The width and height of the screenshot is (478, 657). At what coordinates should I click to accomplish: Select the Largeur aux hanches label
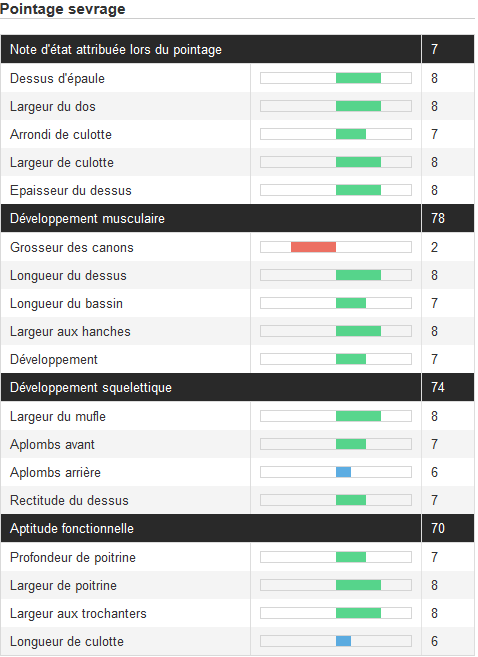click(x=70, y=331)
